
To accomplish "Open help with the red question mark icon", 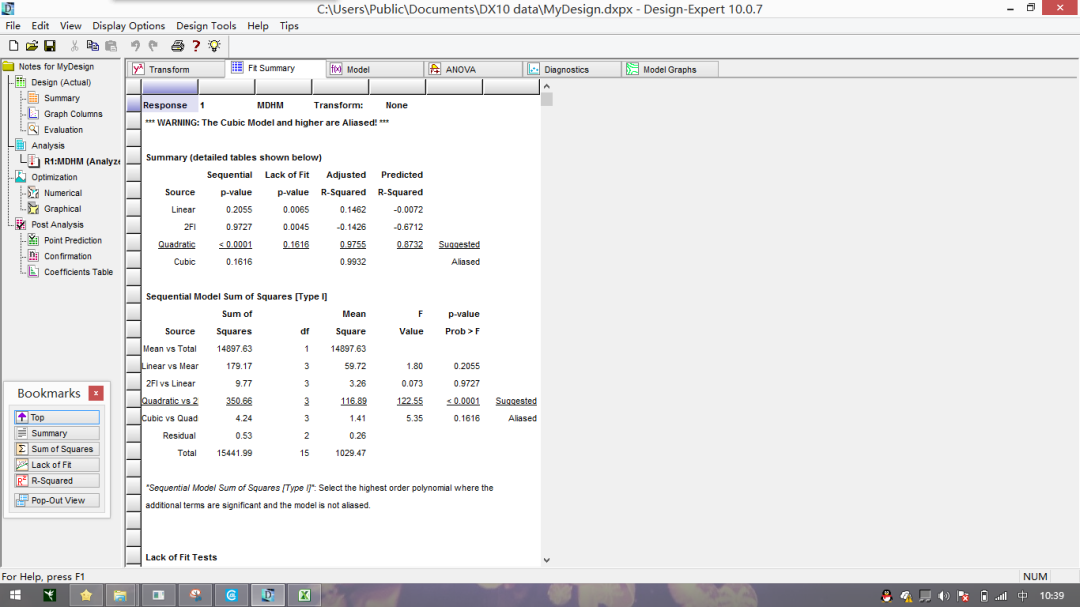I will [196, 45].
